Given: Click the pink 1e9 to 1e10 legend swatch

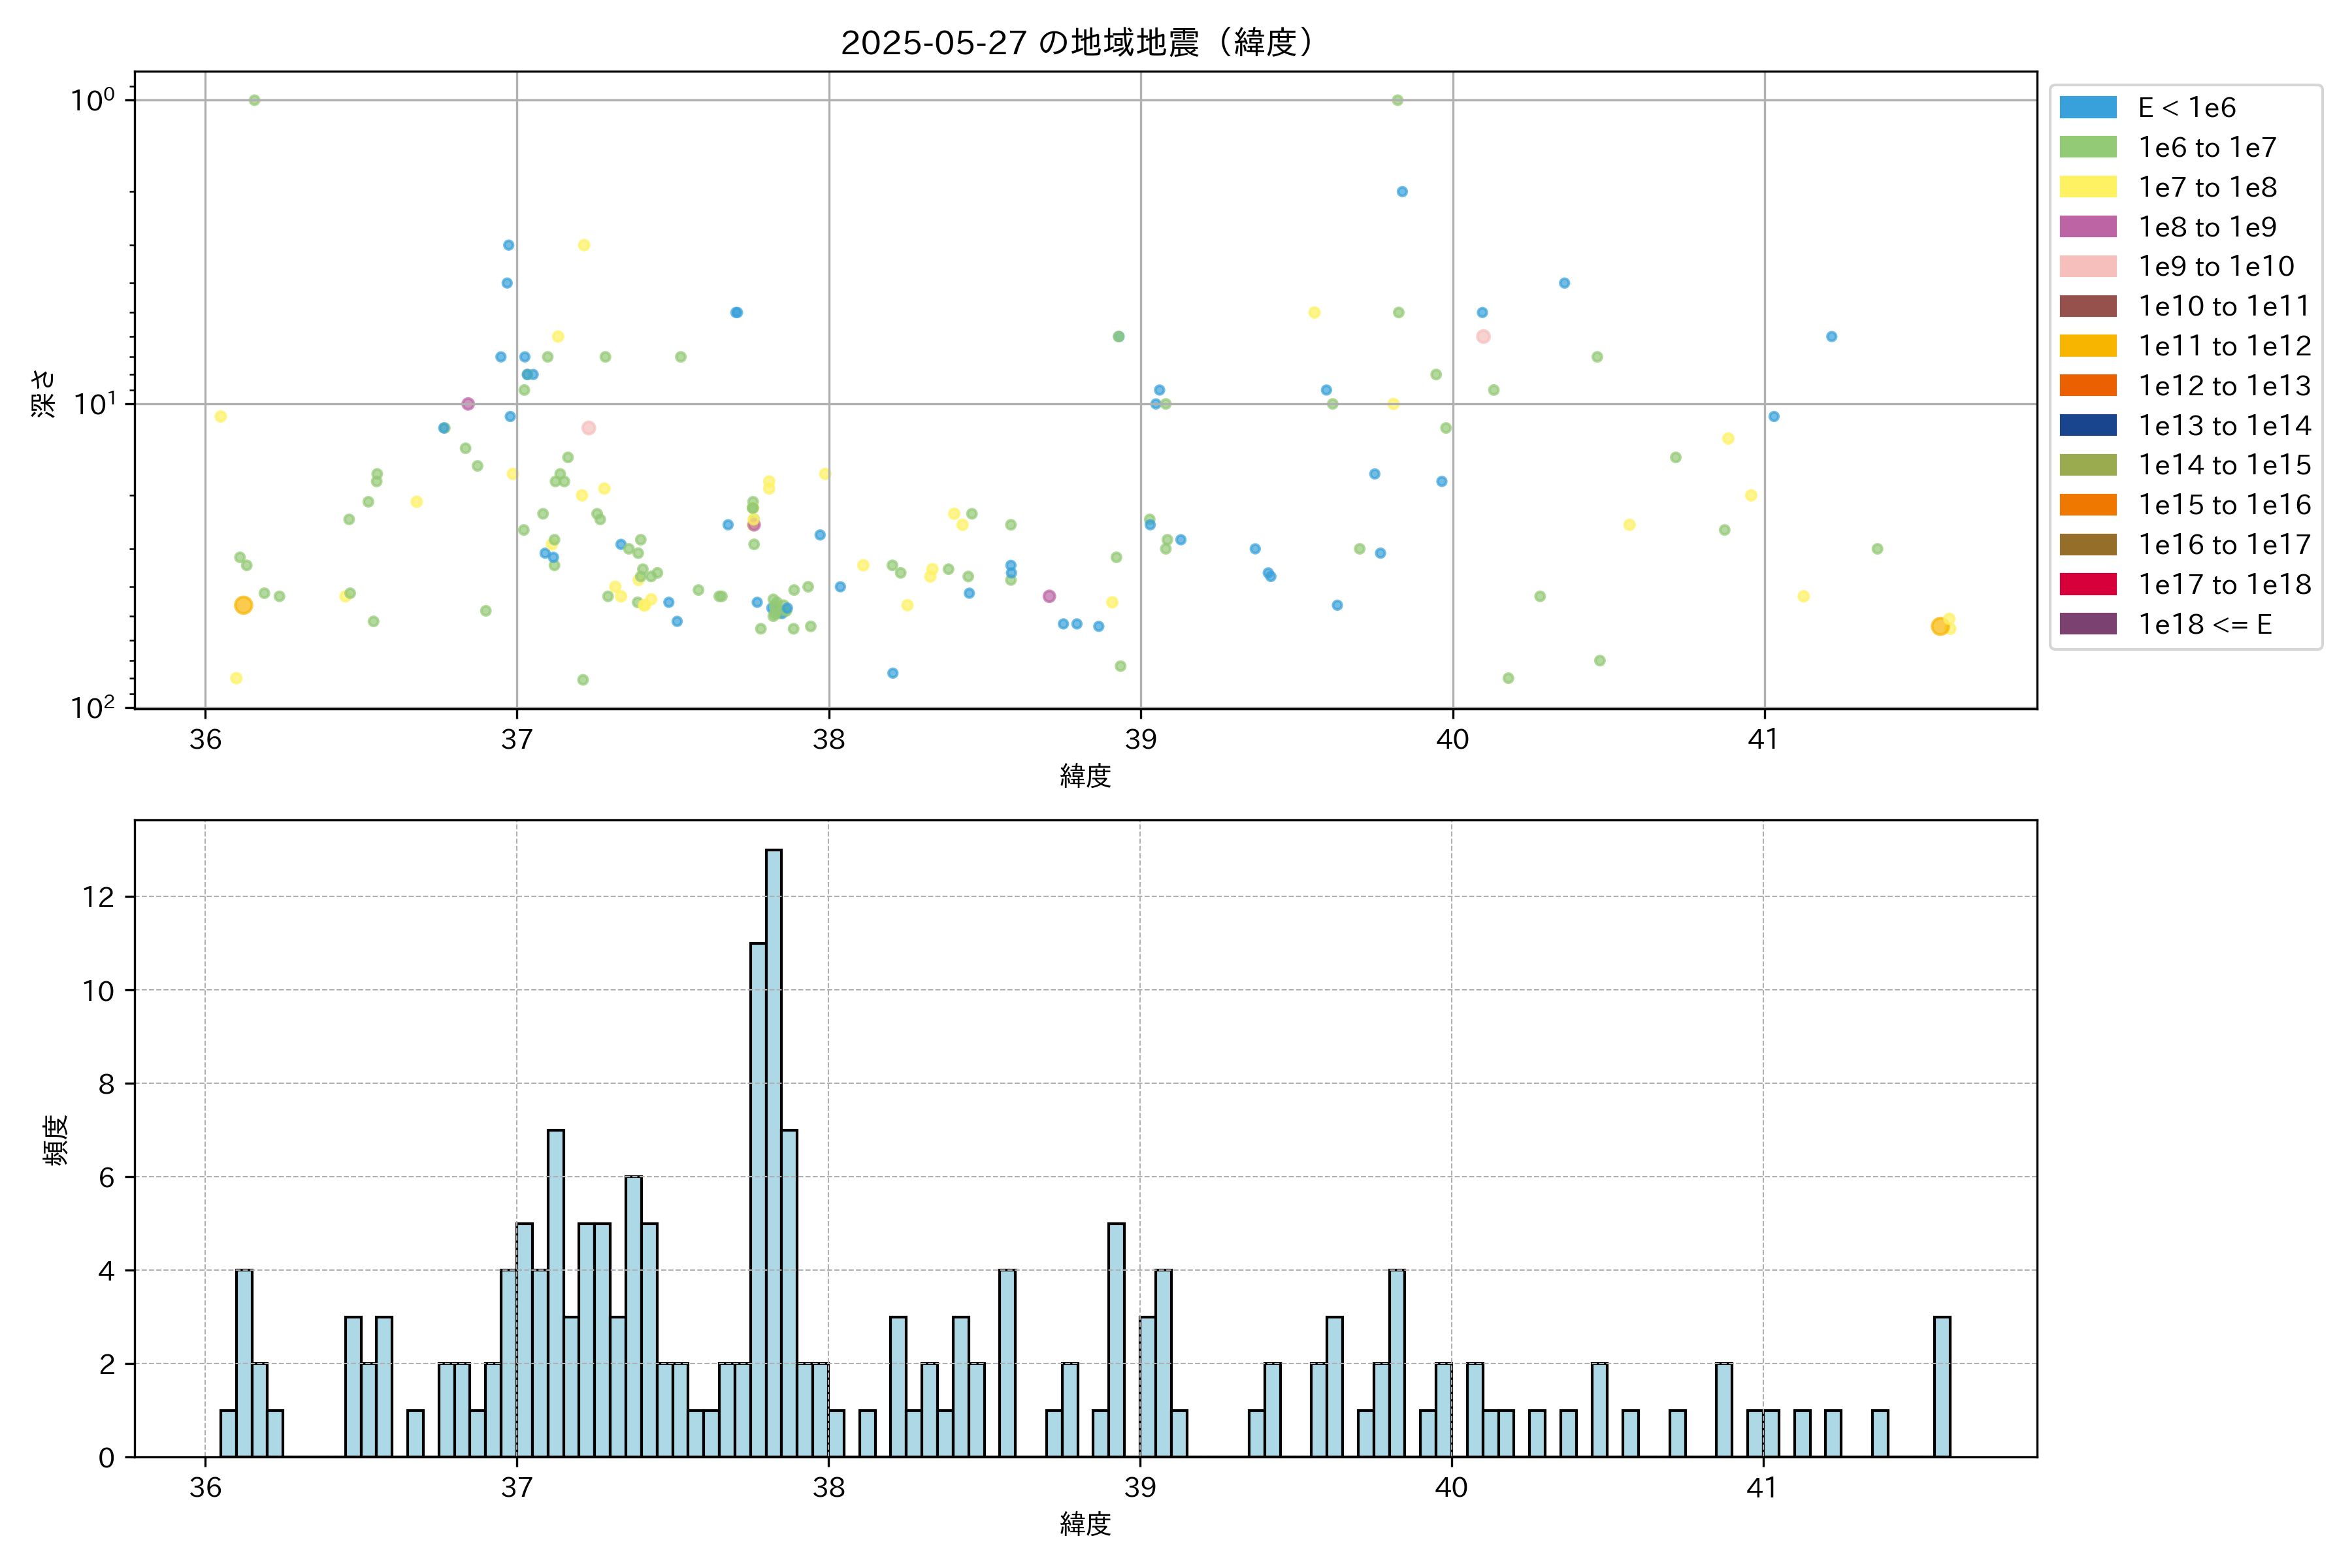Looking at the screenshot, I should coord(2087,267).
